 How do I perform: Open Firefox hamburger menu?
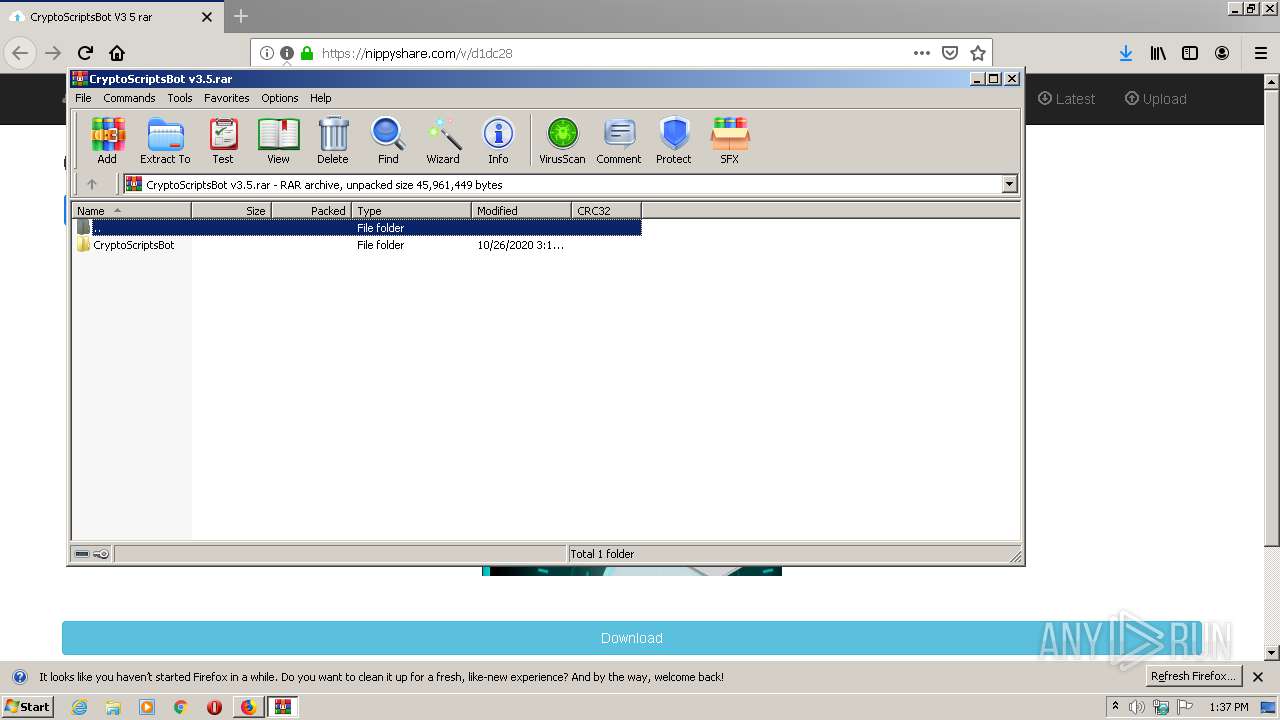tap(1261, 53)
